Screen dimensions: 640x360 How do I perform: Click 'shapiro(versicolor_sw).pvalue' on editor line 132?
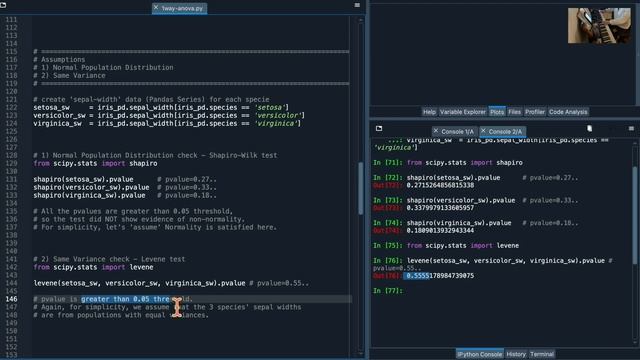[91, 187]
